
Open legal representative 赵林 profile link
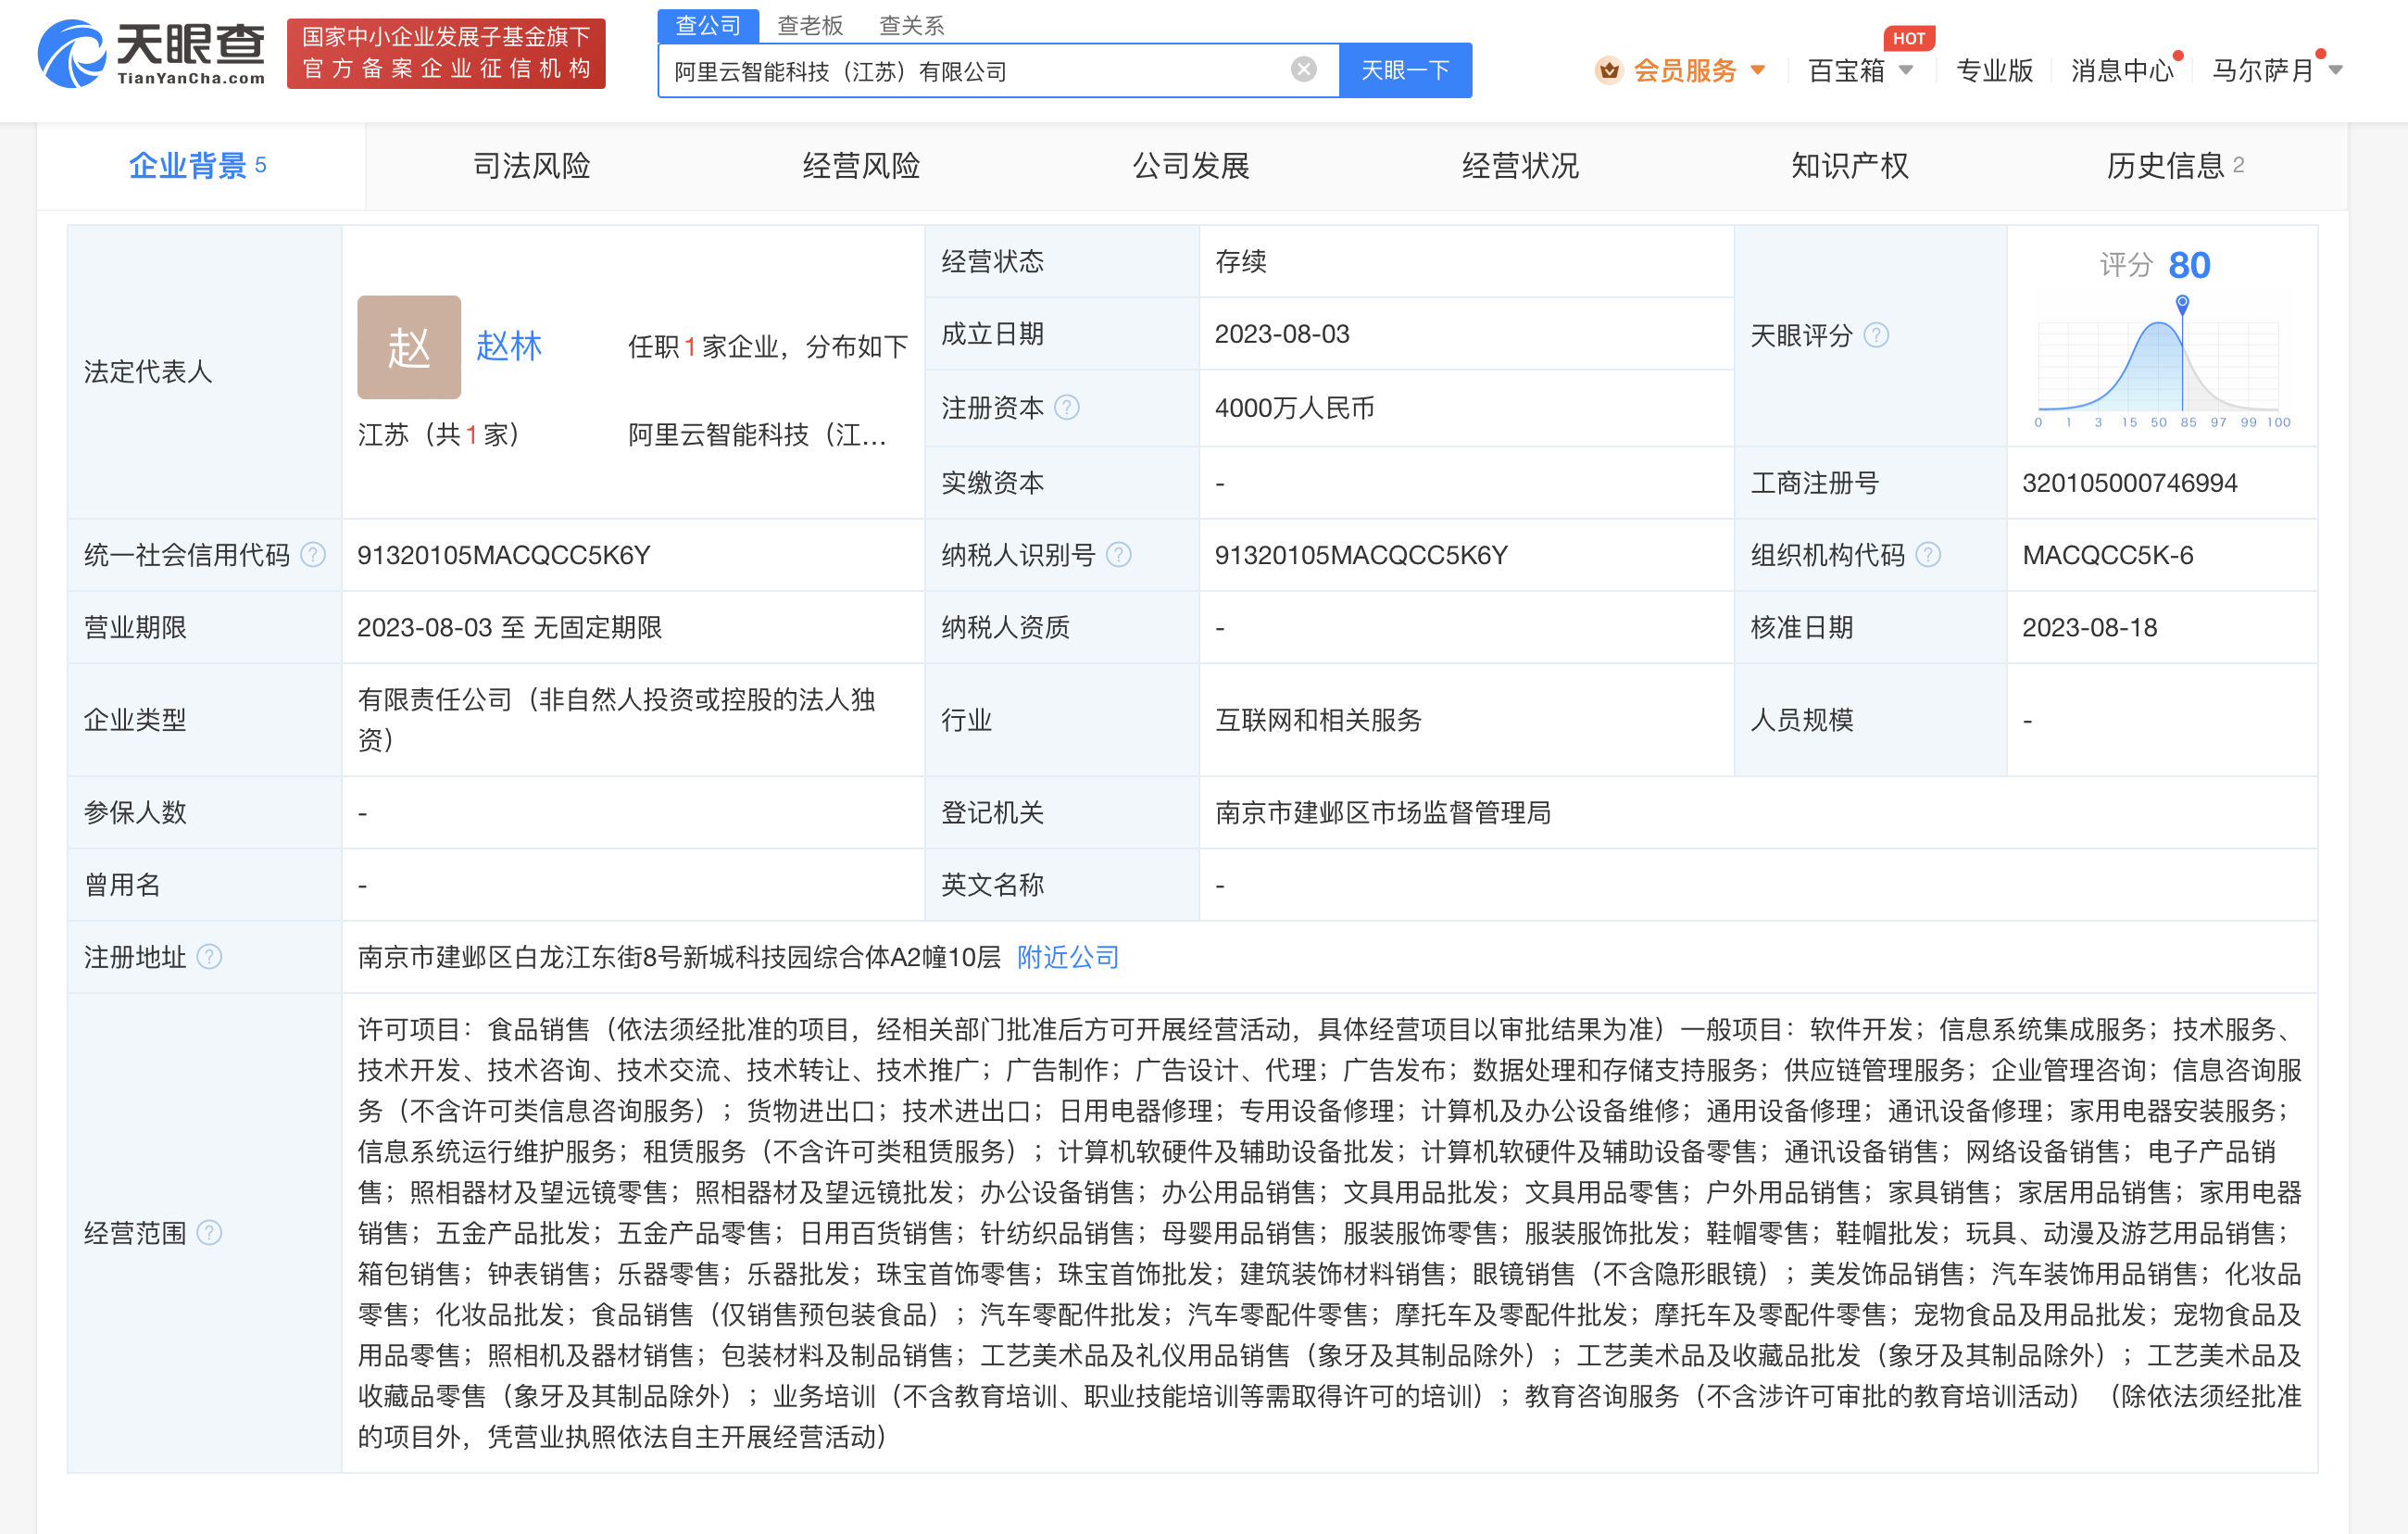508,346
